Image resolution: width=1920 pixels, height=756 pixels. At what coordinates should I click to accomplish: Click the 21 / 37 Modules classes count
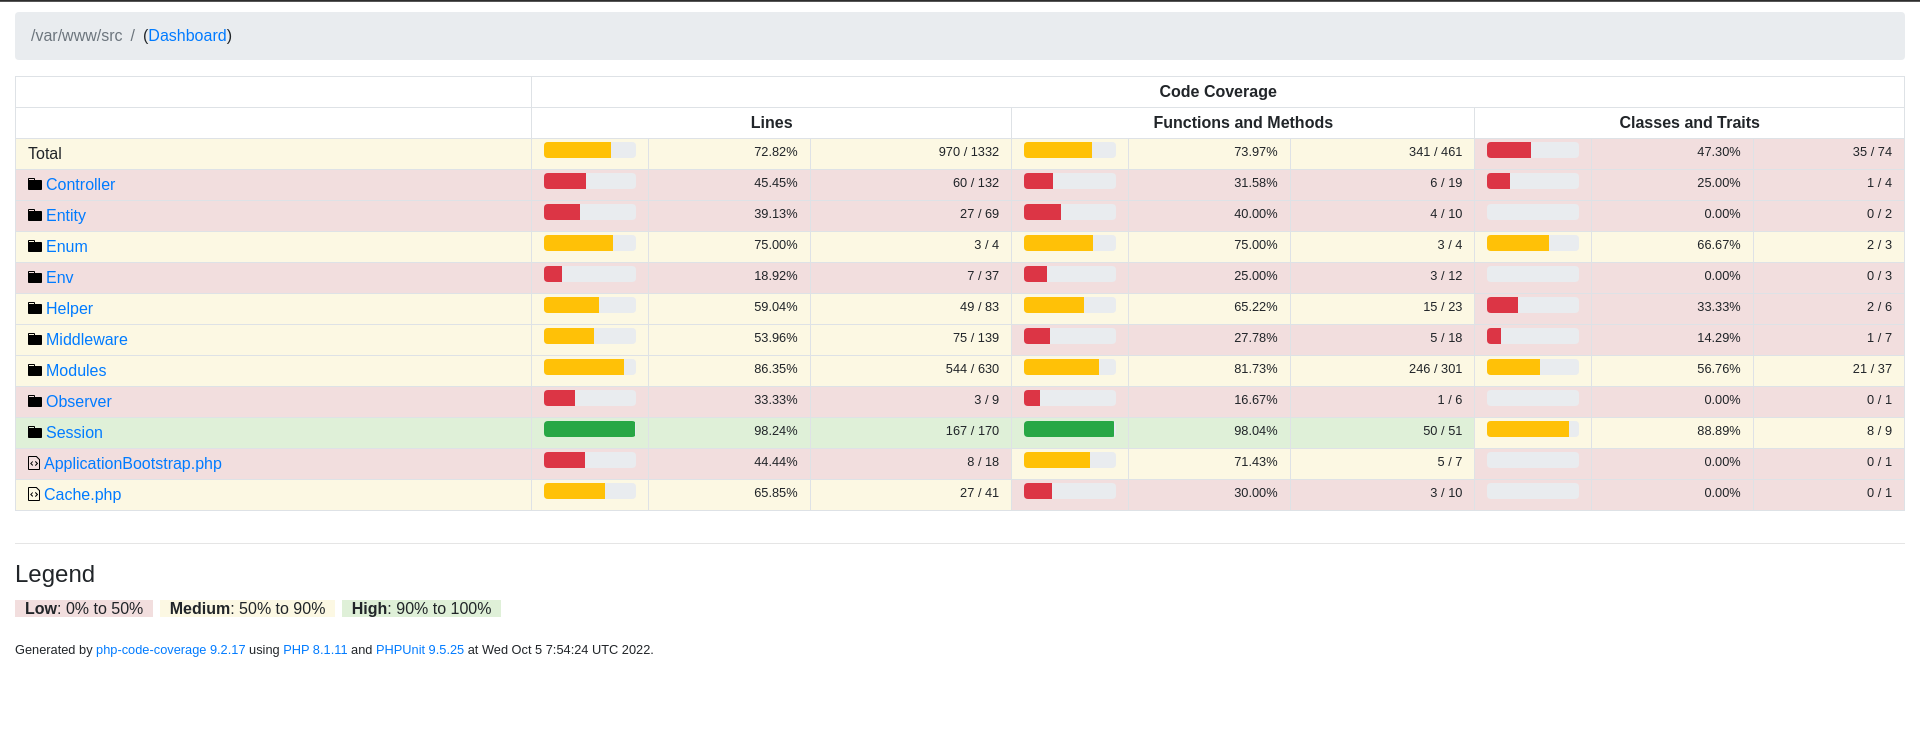pyautogui.click(x=1872, y=369)
